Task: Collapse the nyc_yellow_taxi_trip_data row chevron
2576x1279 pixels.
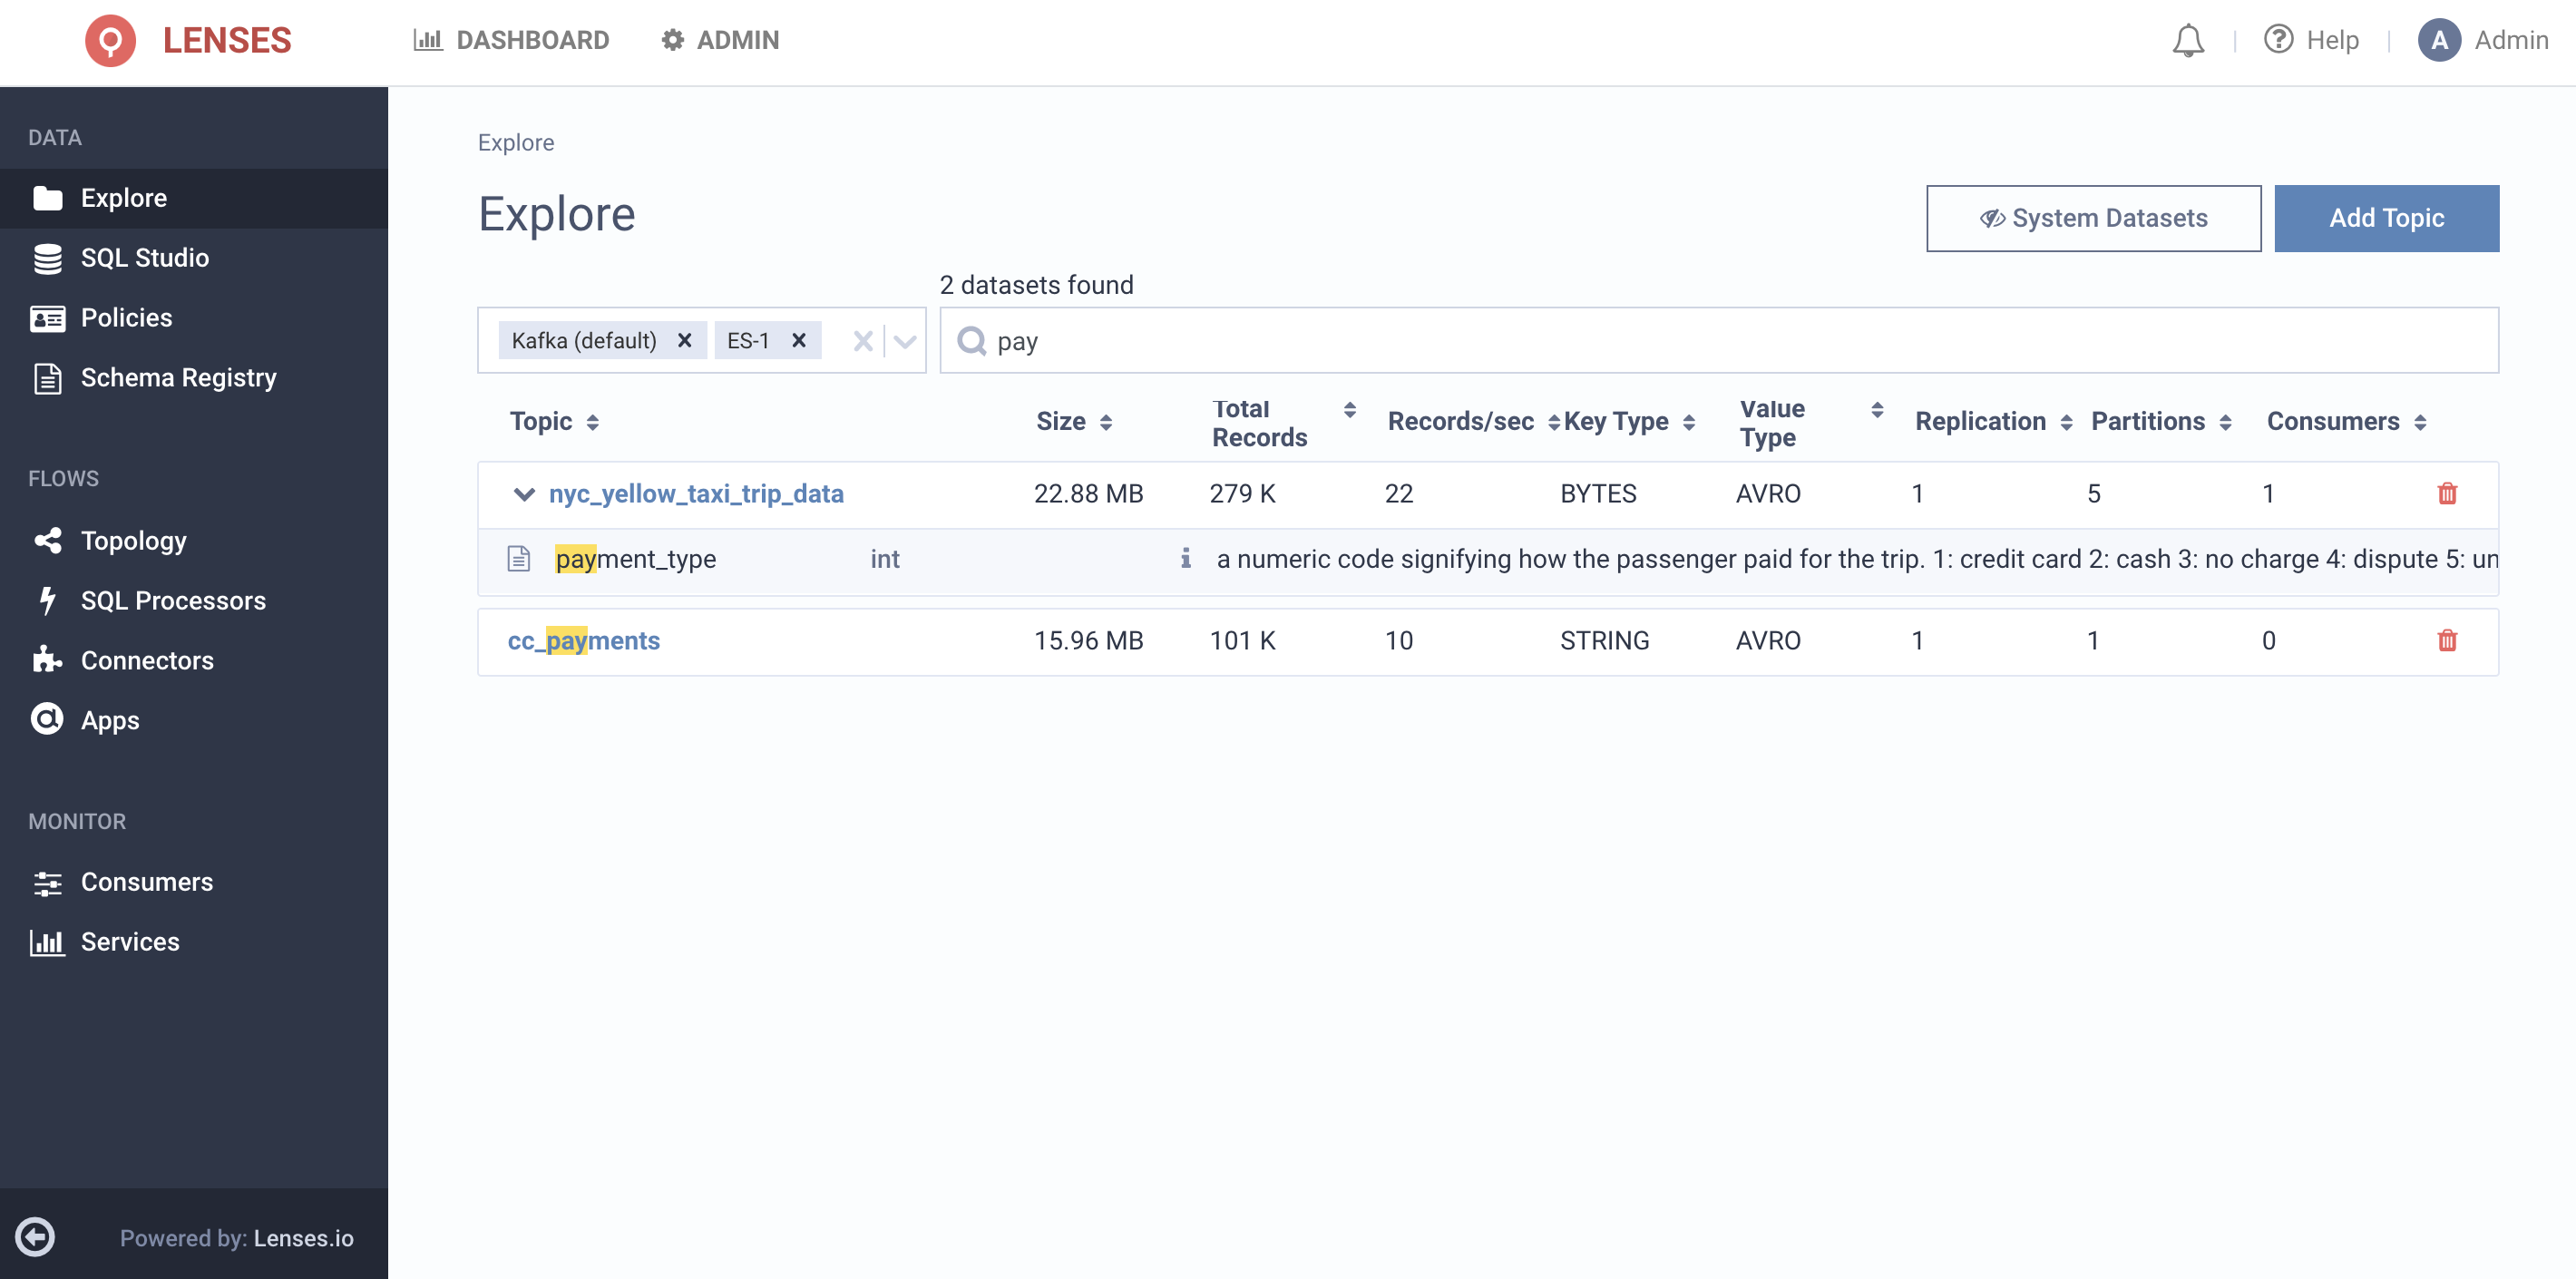Action: pos(523,494)
